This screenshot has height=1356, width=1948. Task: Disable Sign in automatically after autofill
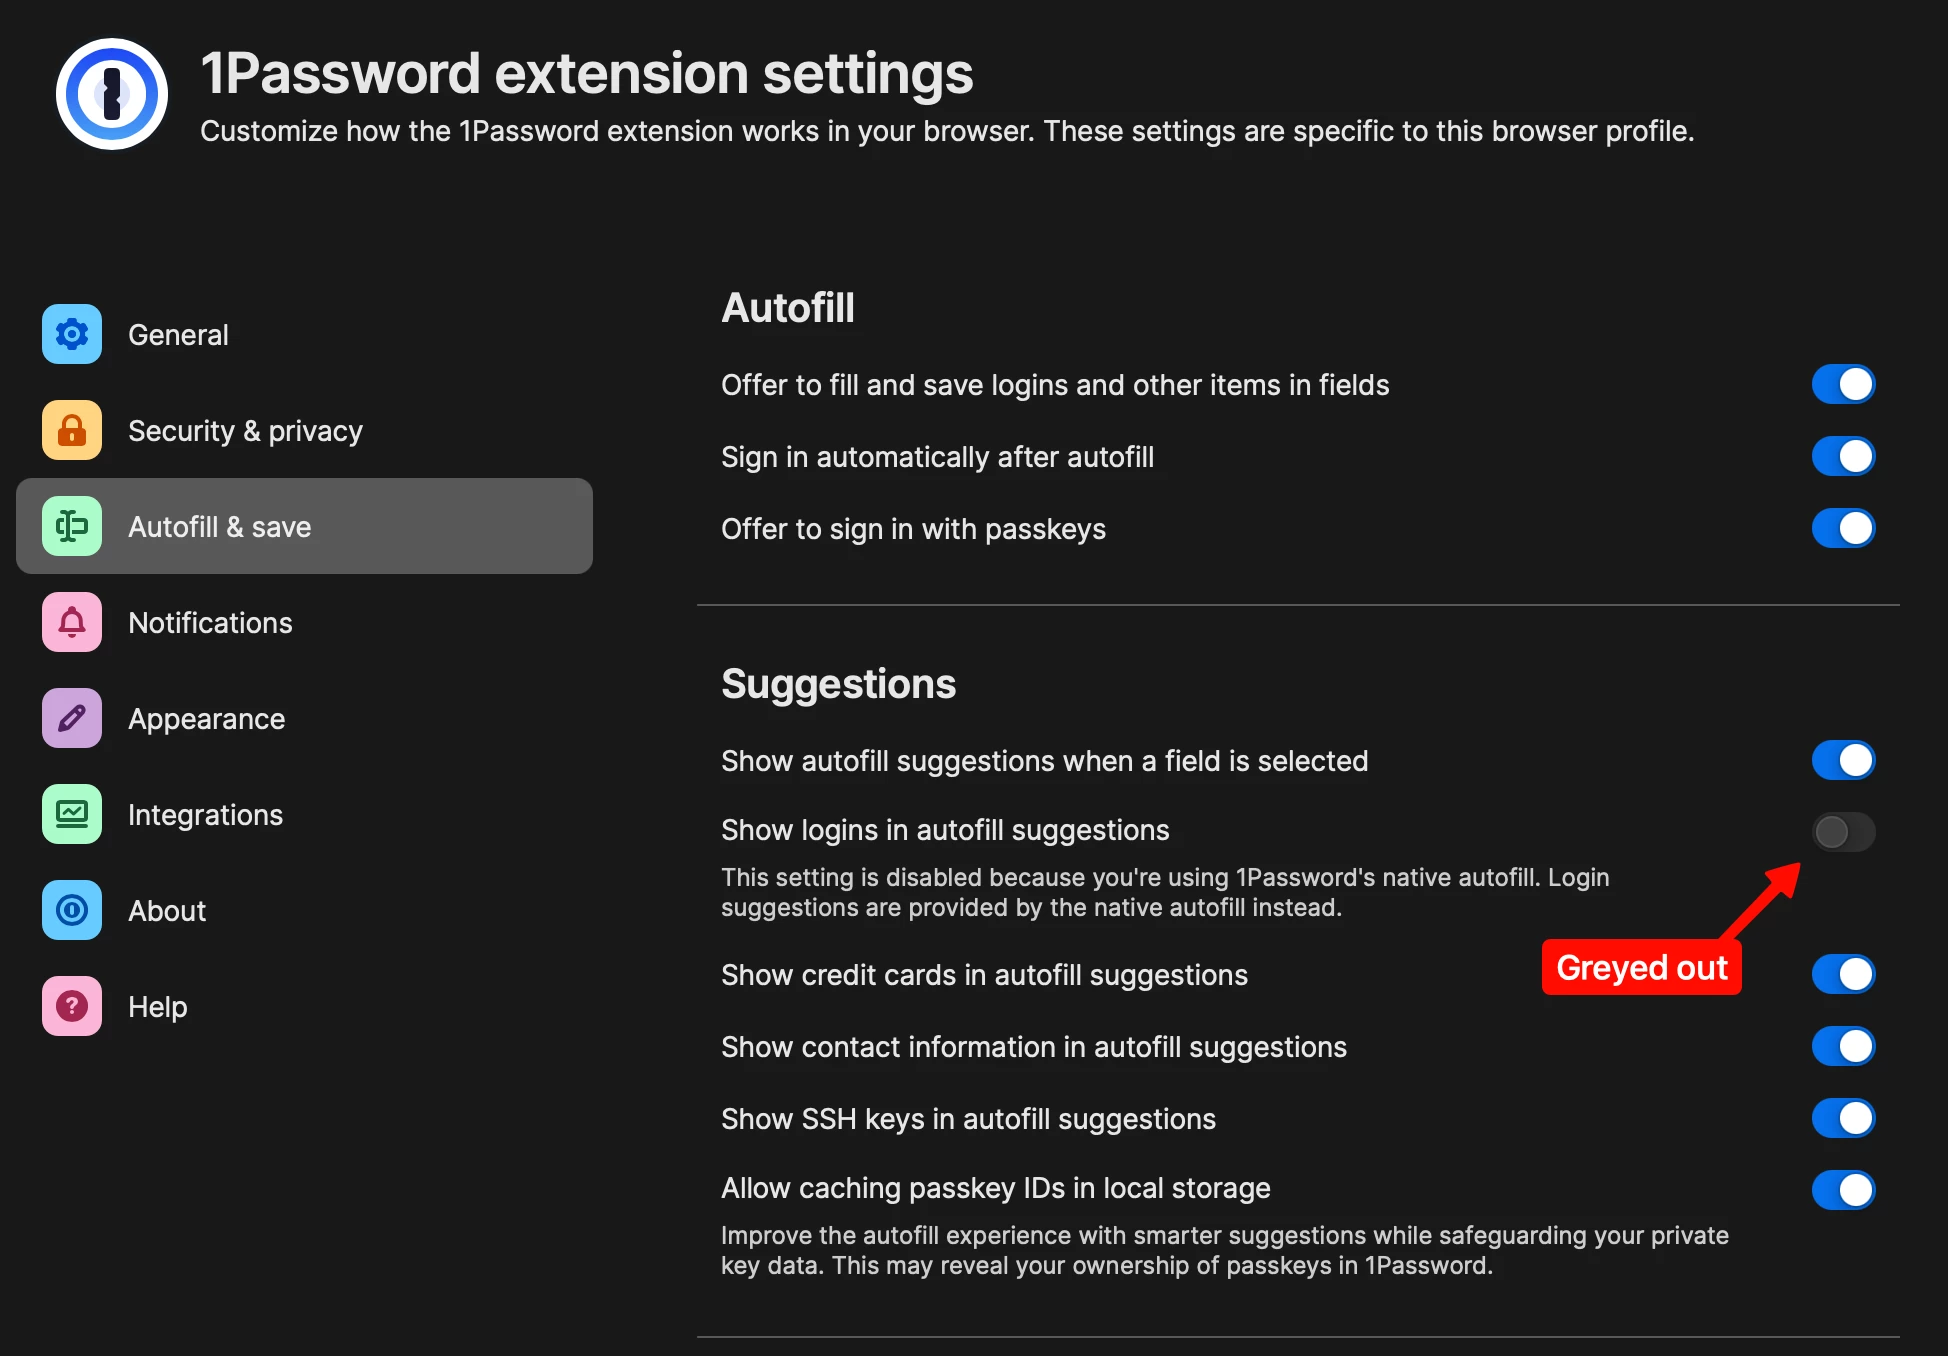1843,456
